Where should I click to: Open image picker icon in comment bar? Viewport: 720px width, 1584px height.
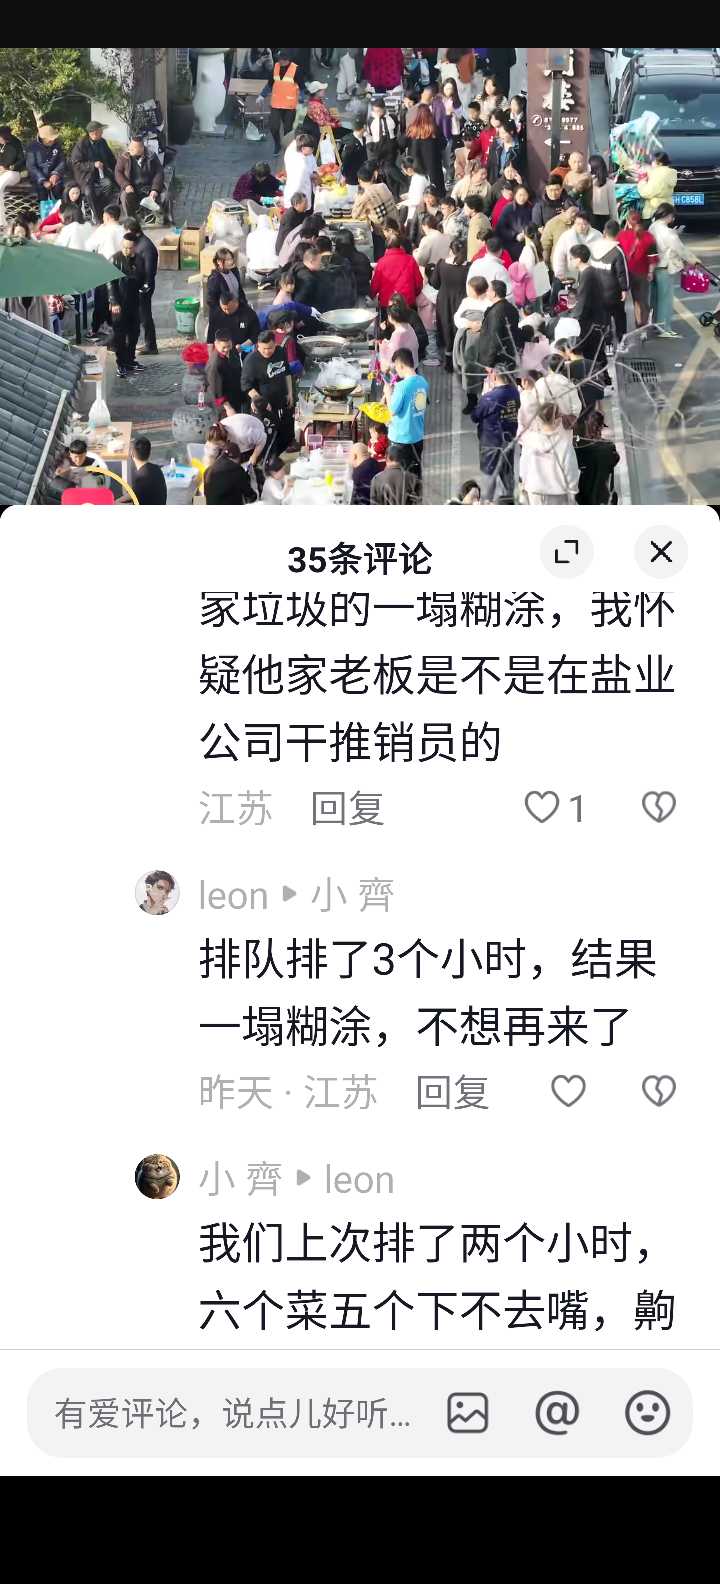[467, 1413]
